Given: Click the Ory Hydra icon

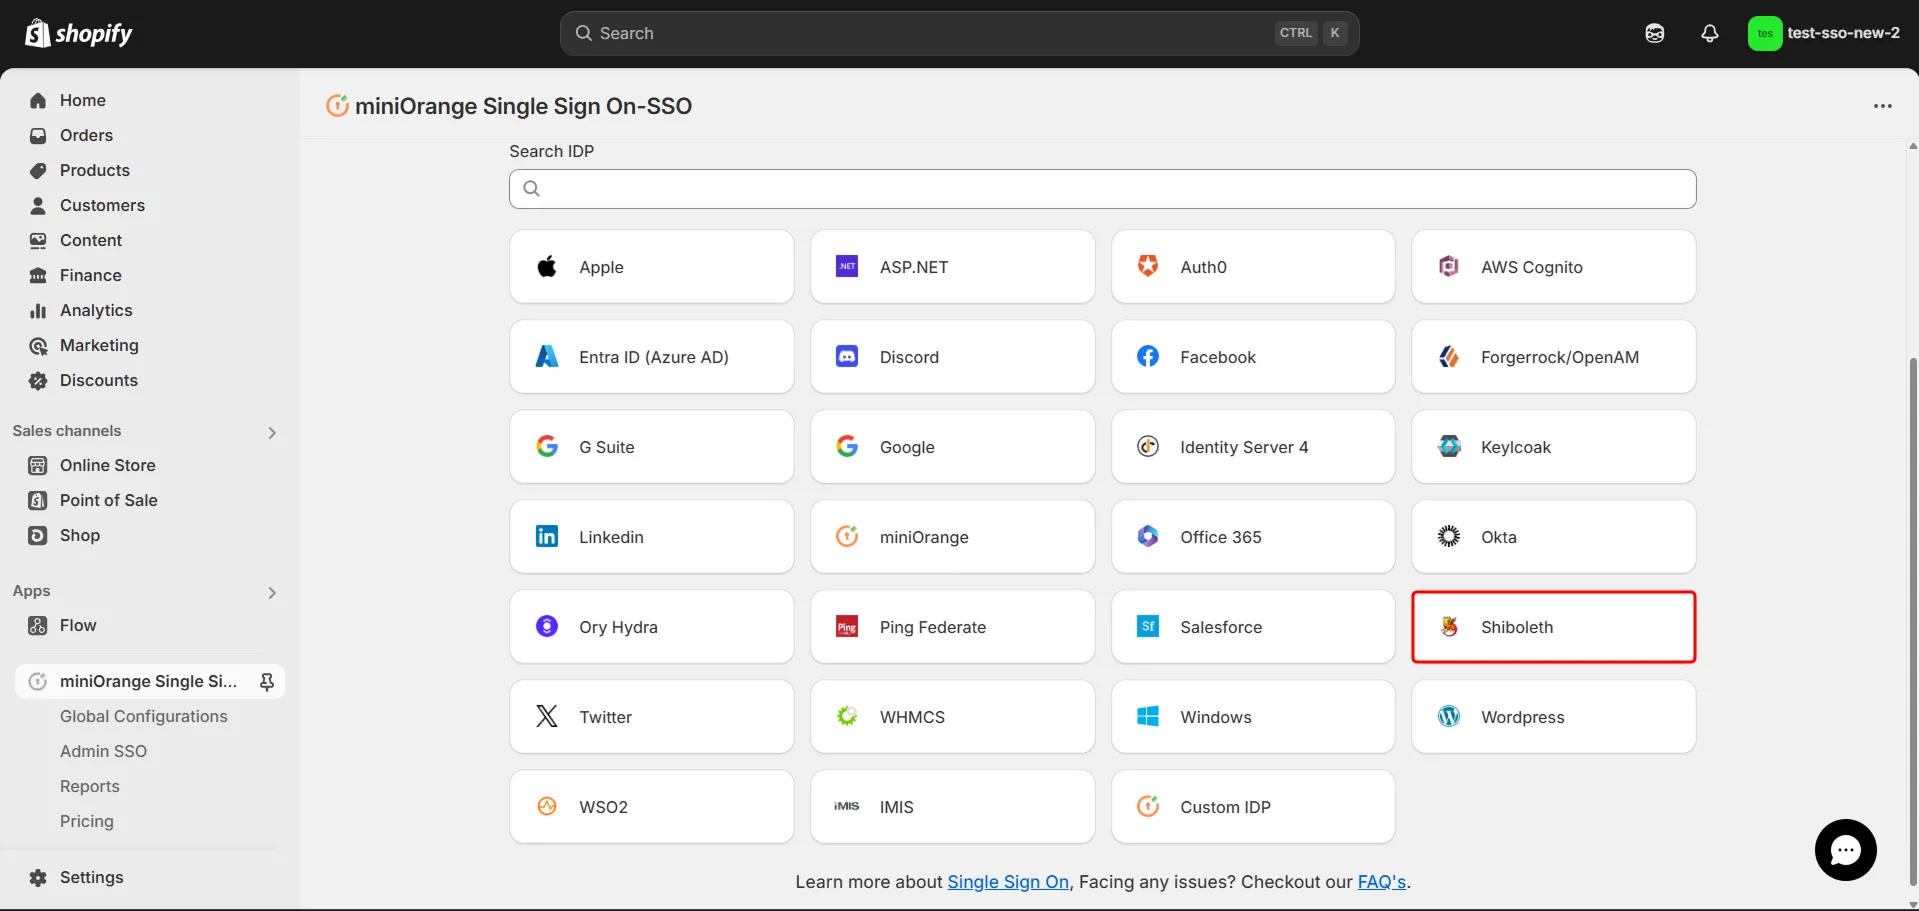Looking at the screenshot, I should pos(547,626).
